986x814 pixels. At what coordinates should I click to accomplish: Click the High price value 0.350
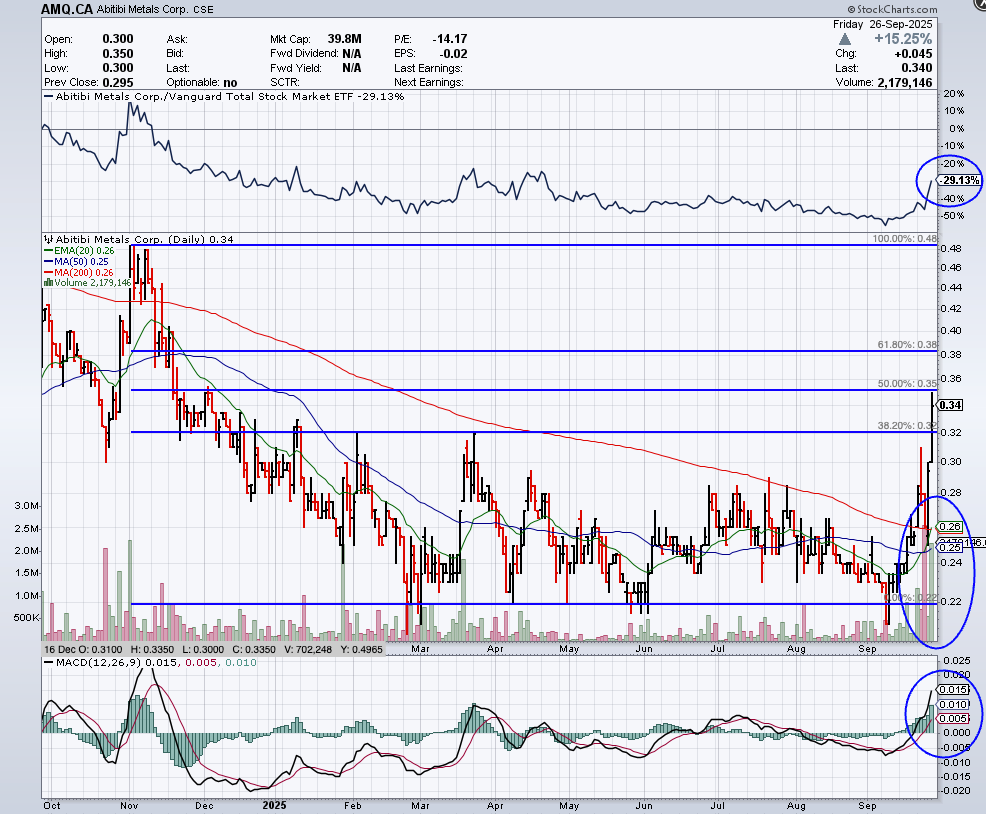click(118, 53)
